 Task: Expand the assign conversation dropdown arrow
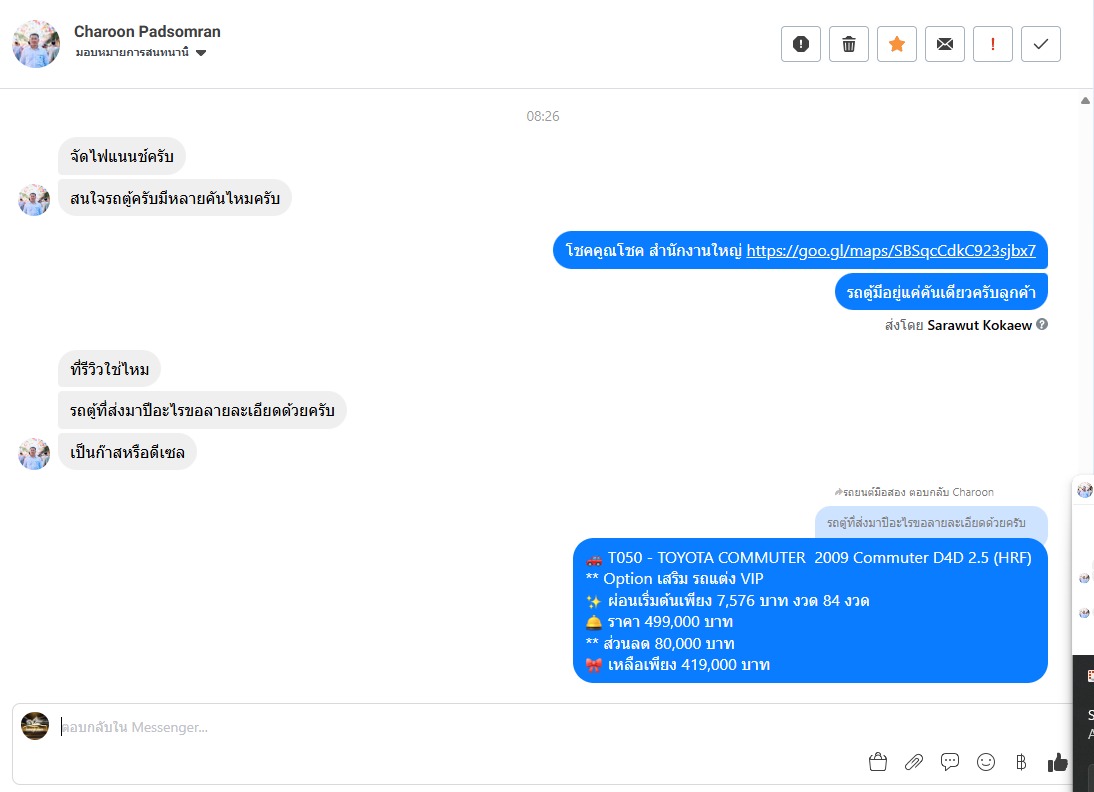coord(201,53)
